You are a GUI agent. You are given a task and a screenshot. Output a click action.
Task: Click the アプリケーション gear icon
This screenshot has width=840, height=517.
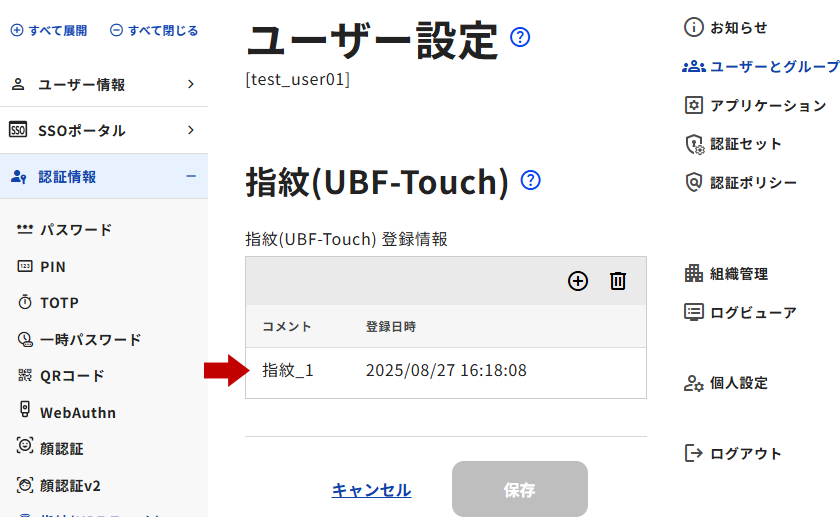[694, 105]
